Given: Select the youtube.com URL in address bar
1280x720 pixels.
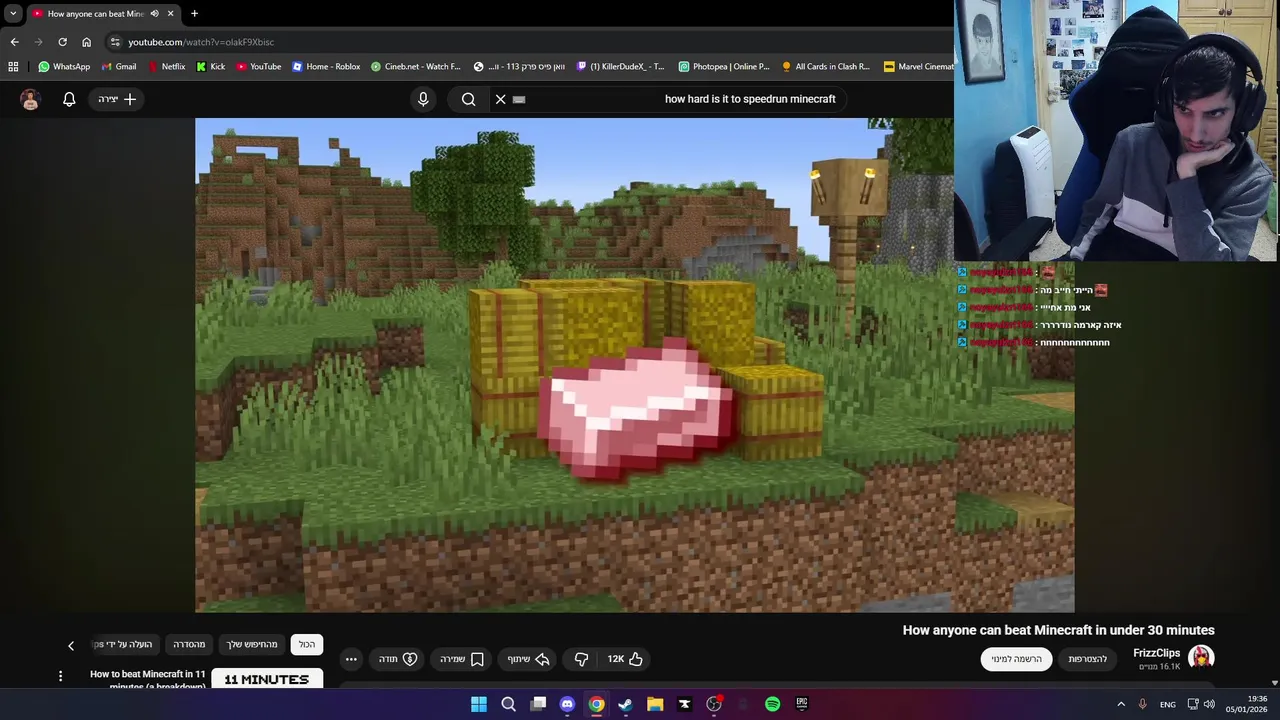Looking at the screenshot, I should 201,42.
